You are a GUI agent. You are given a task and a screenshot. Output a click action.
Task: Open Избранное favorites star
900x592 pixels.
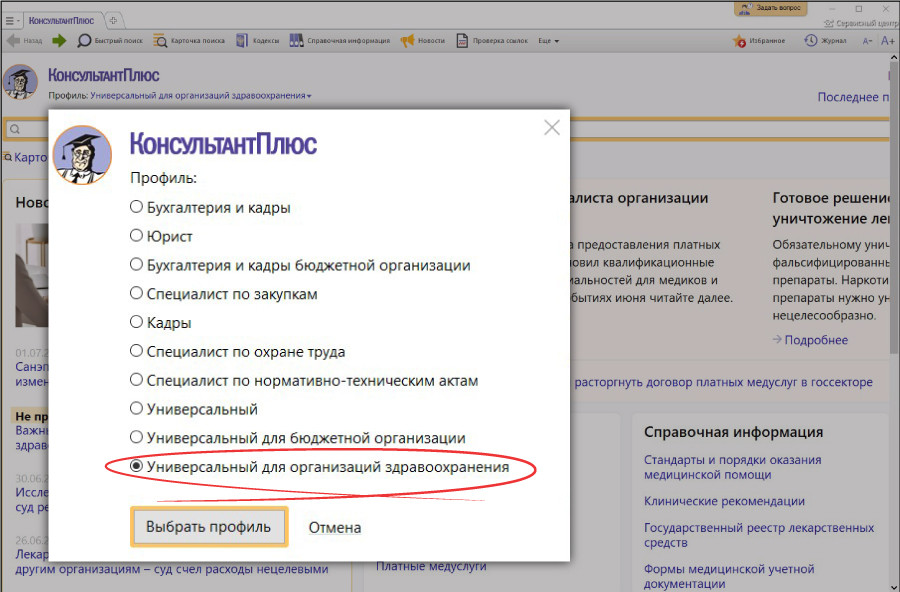click(759, 41)
